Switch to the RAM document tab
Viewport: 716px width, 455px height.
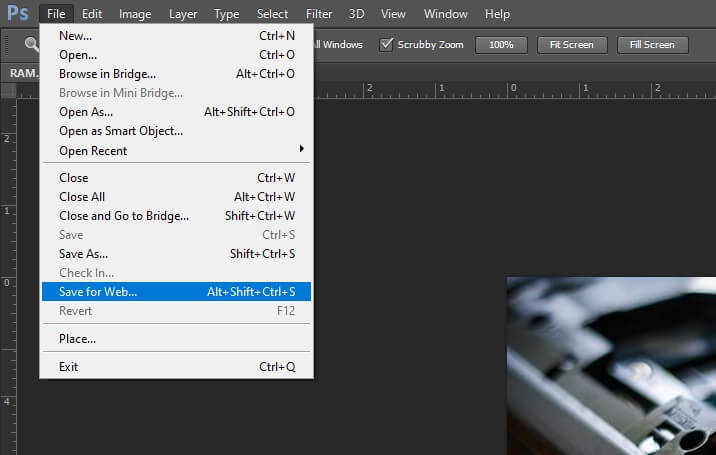(x=22, y=73)
